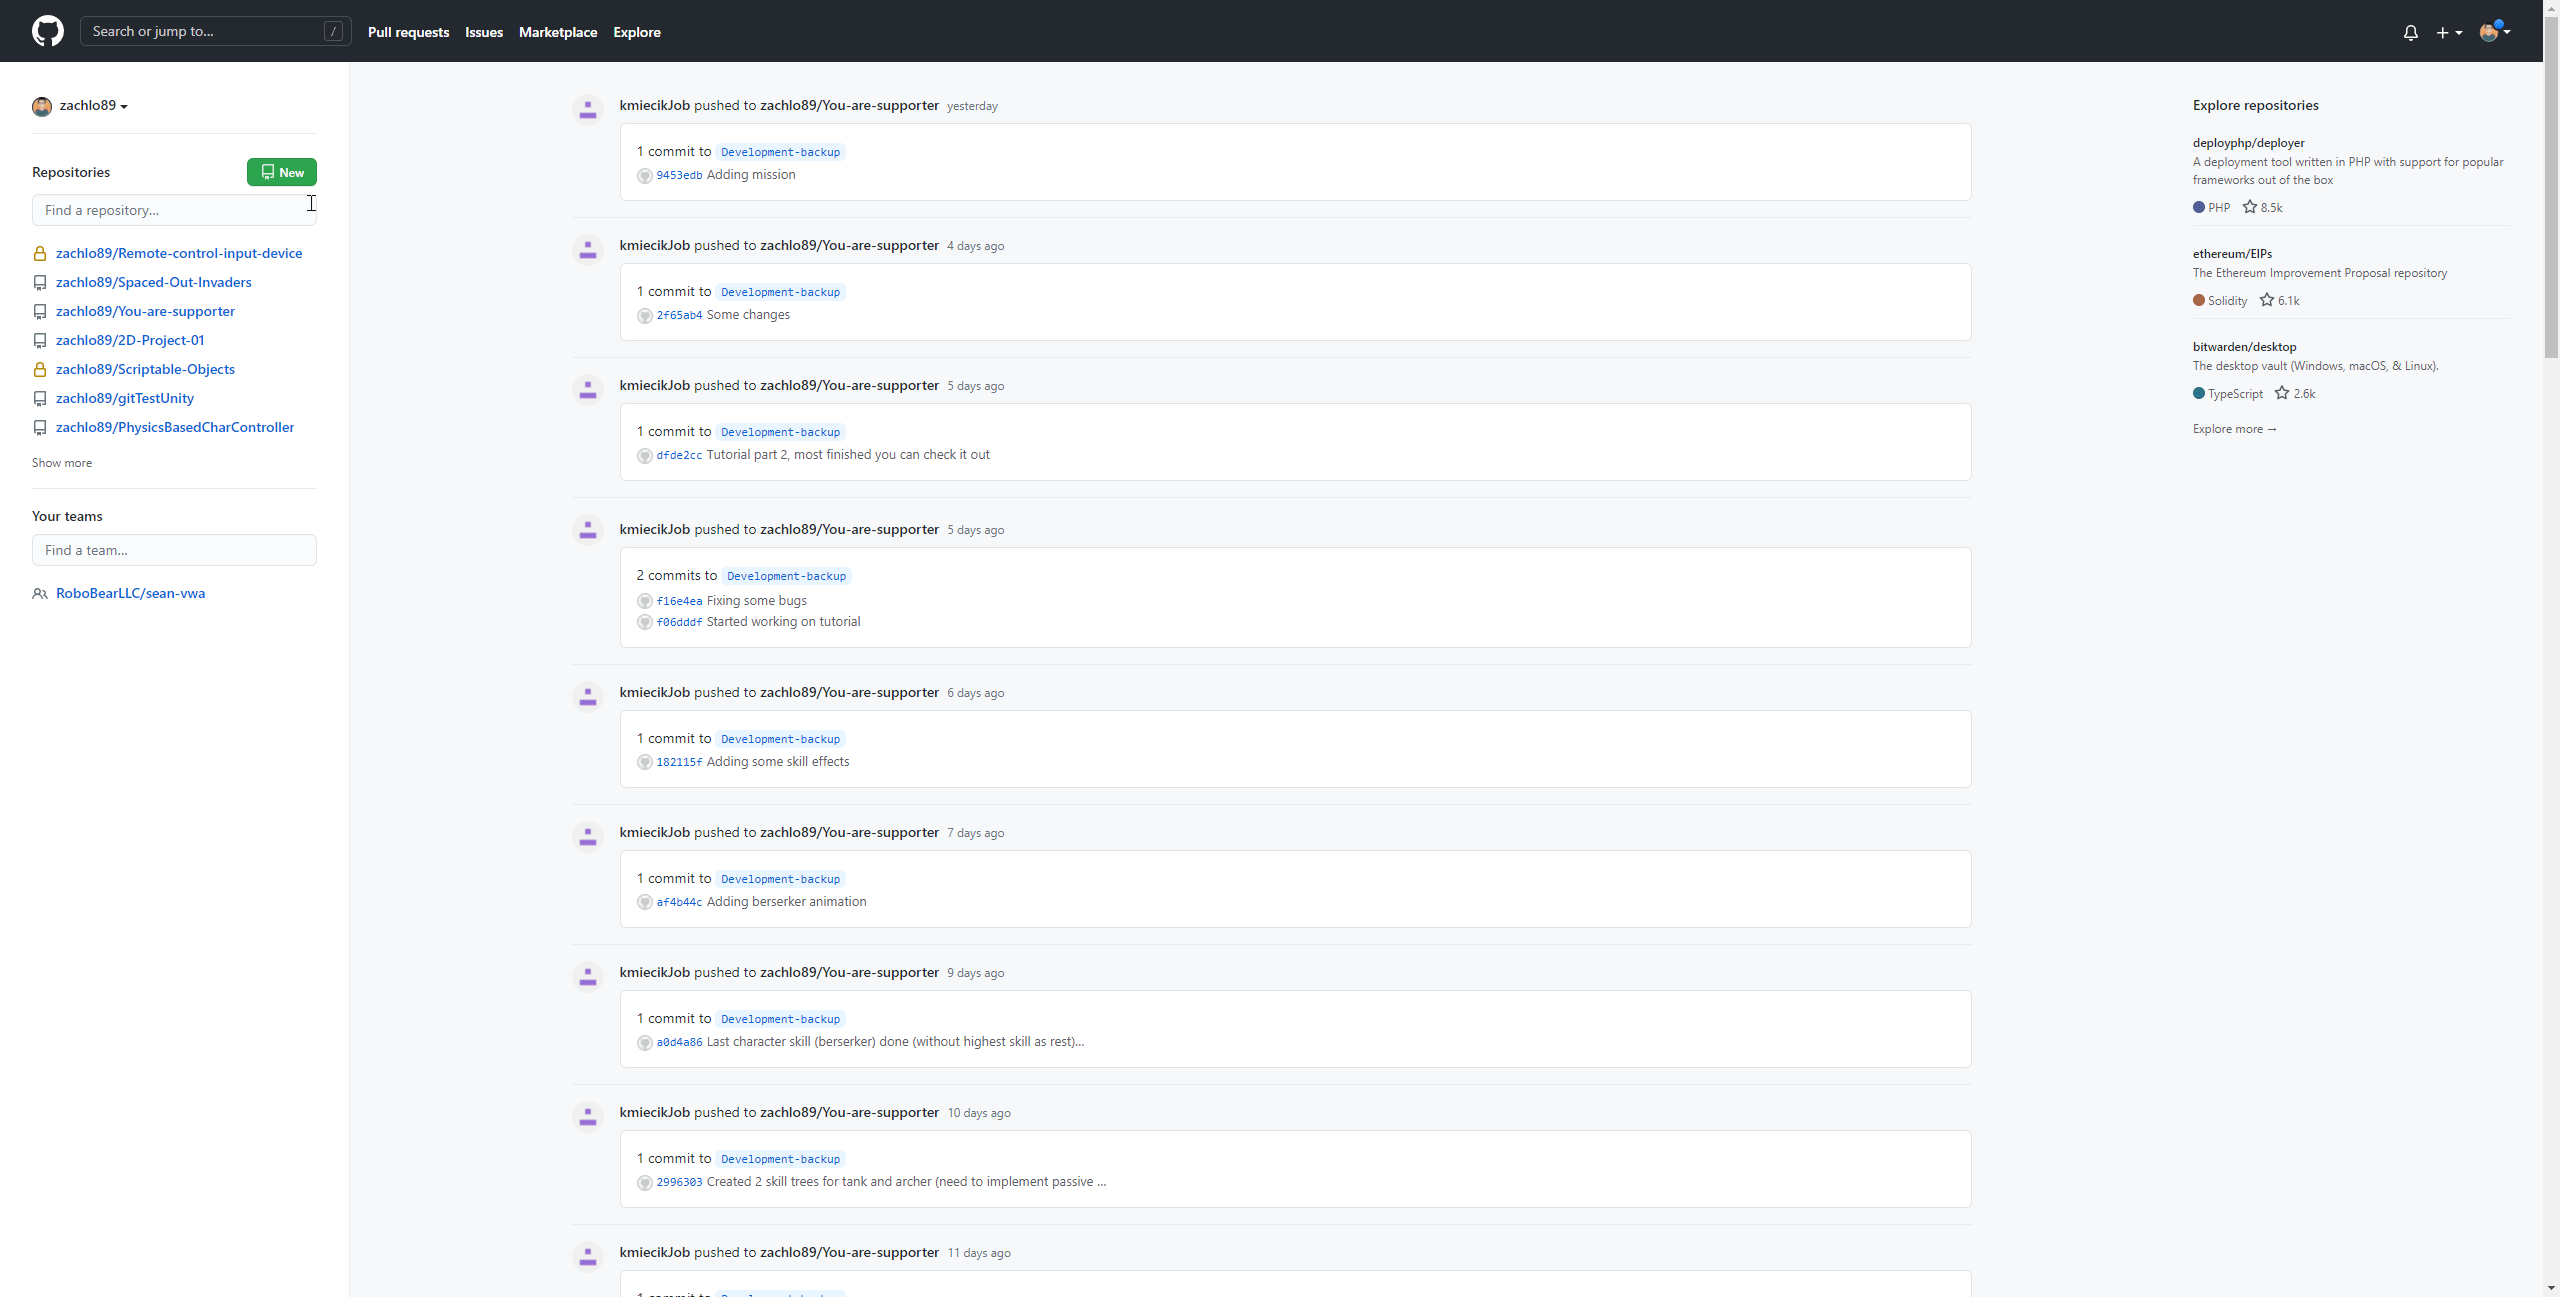Open zachlo89/2D-Project-01 repository
The height and width of the screenshot is (1297, 2560).
click(130, 340)
